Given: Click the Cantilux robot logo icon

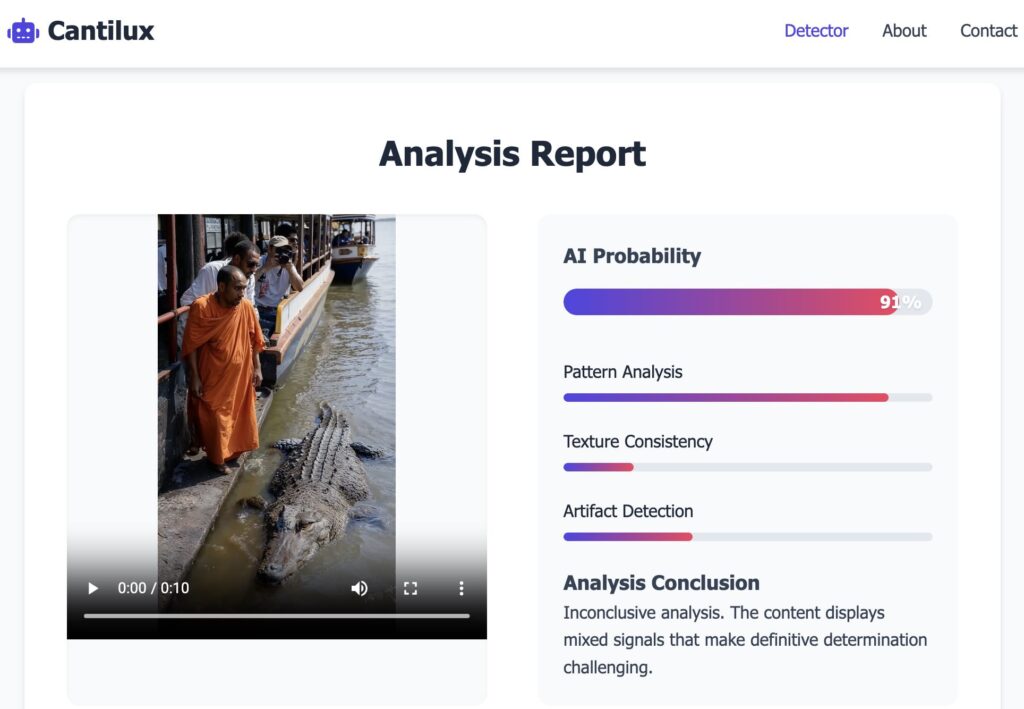Looking at the screenshot, I should click(23, 31).
